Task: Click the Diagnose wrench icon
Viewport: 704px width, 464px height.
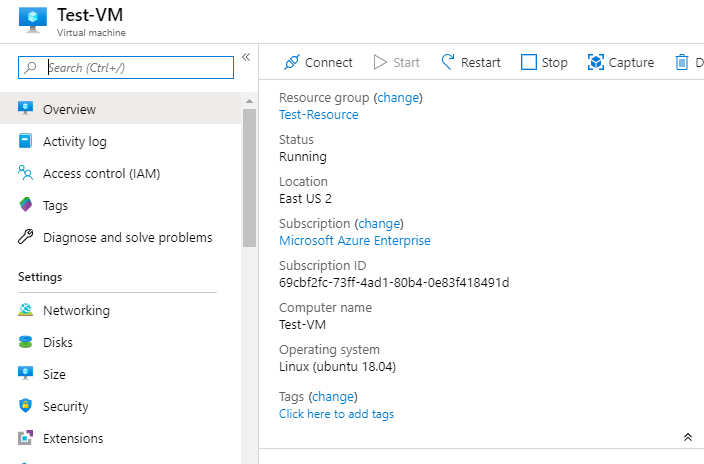Action: coord(26,236)
